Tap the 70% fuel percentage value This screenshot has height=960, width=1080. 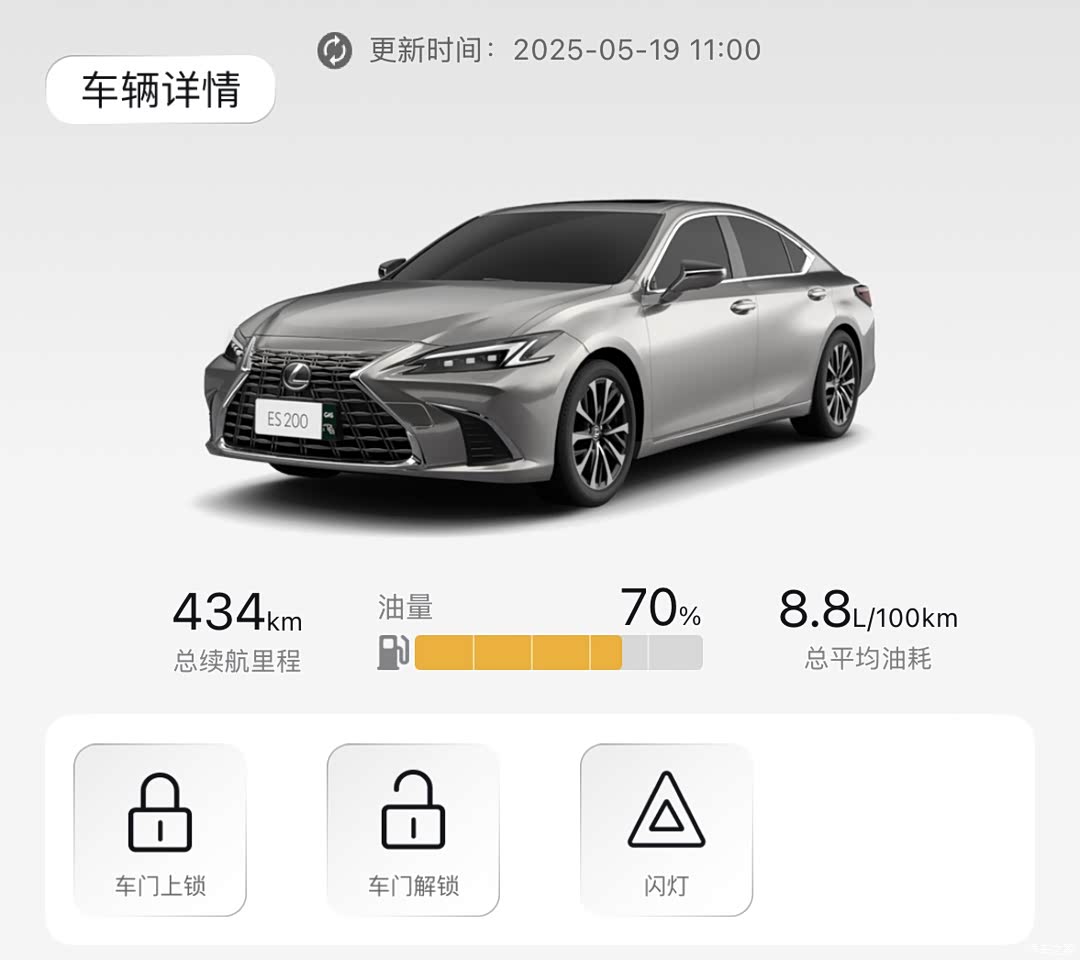(661, 607)
